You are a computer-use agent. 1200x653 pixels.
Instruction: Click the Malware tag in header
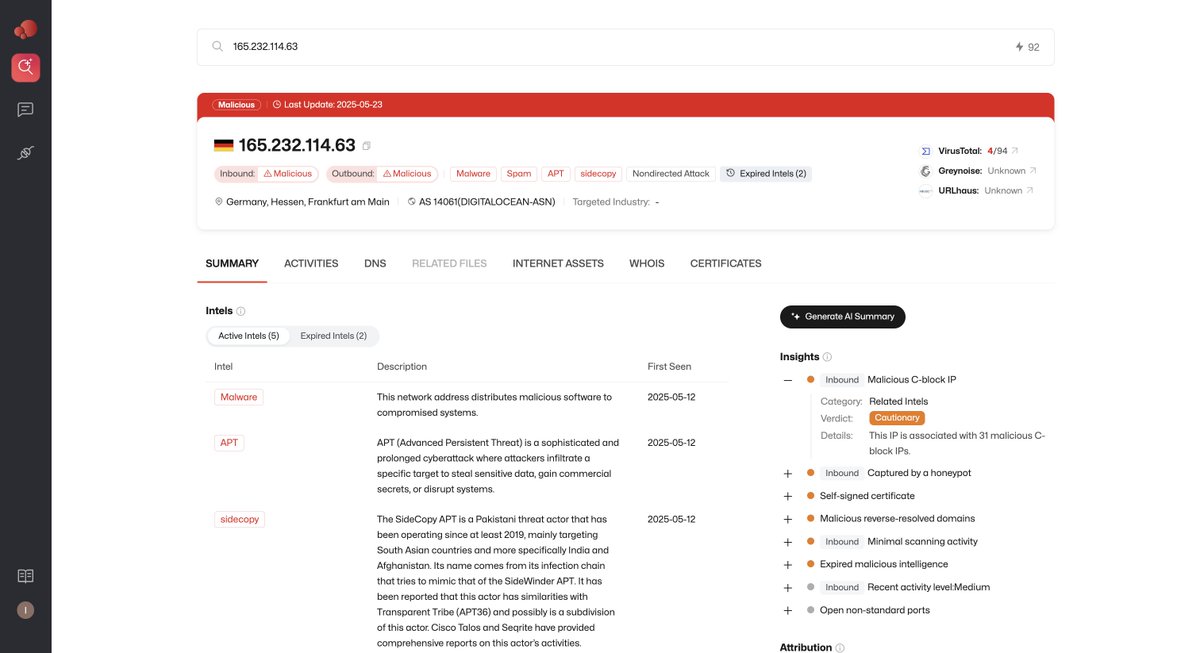click(473, 173)
